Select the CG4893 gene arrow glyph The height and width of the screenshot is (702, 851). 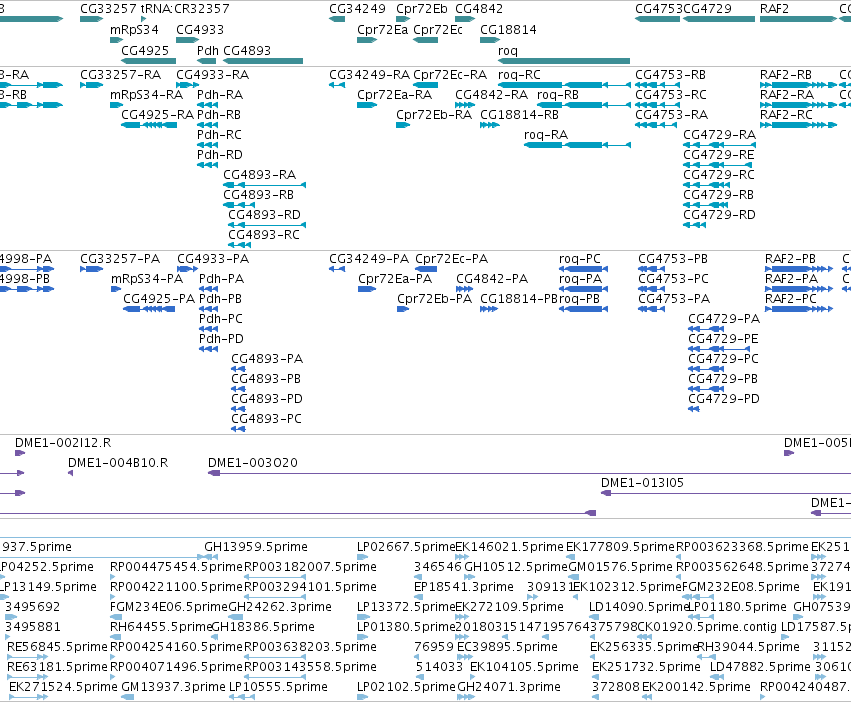[263, 61]
